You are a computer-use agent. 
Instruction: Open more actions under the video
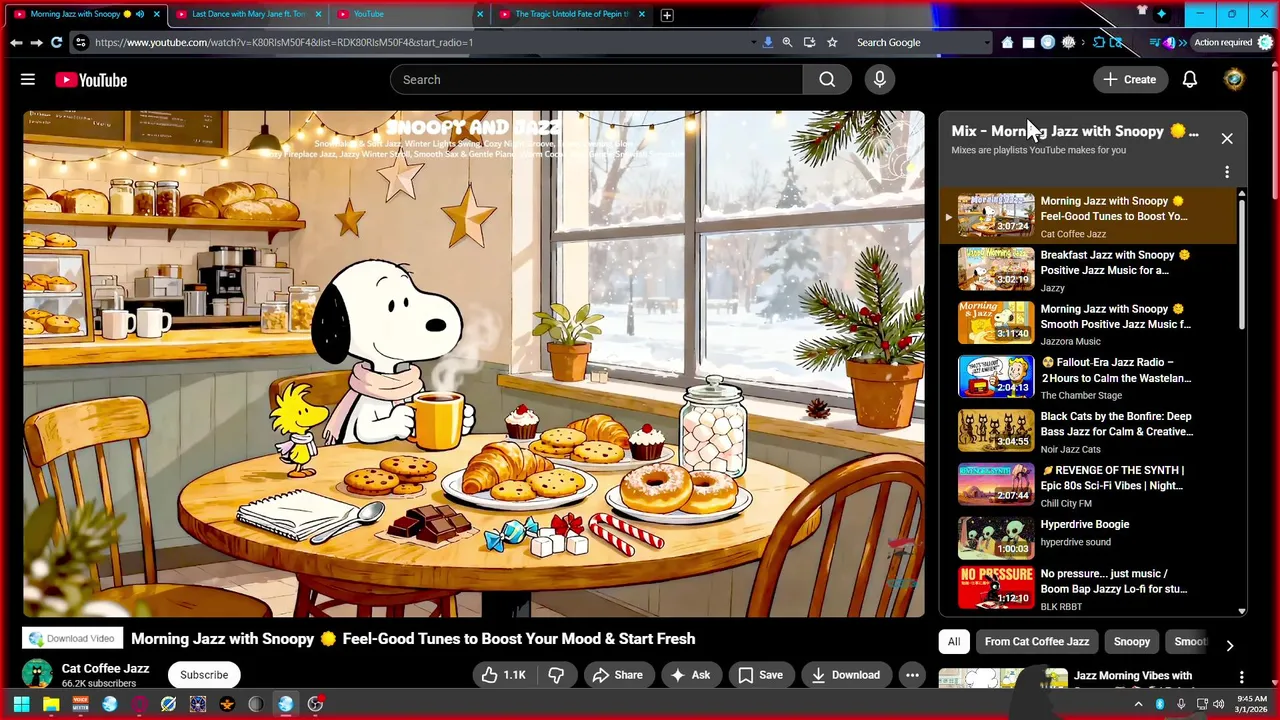coord(912,675)
